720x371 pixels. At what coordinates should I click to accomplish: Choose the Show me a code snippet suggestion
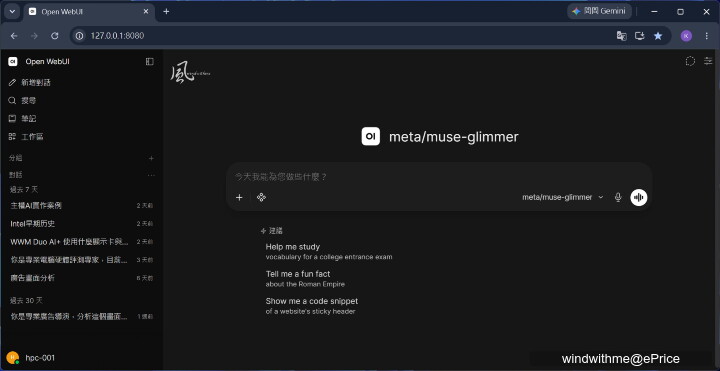point(311,306)
